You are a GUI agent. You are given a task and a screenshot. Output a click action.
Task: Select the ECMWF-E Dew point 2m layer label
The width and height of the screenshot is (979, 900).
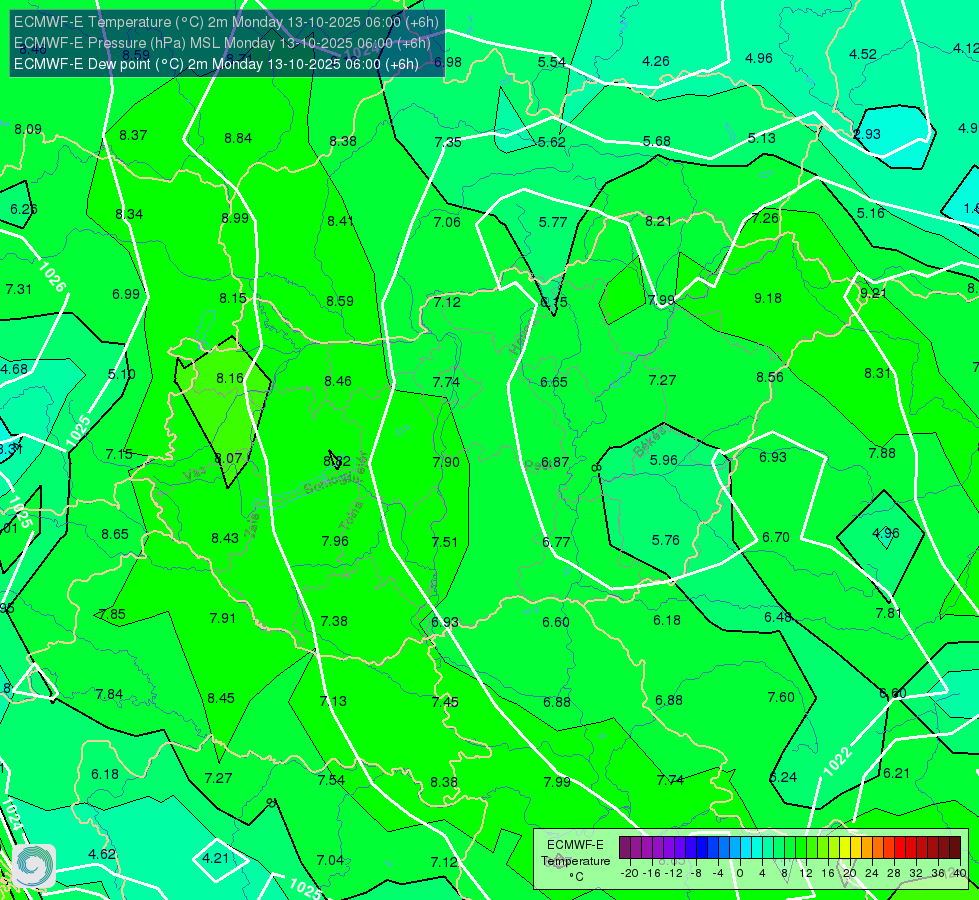click(x=216, y=64)
